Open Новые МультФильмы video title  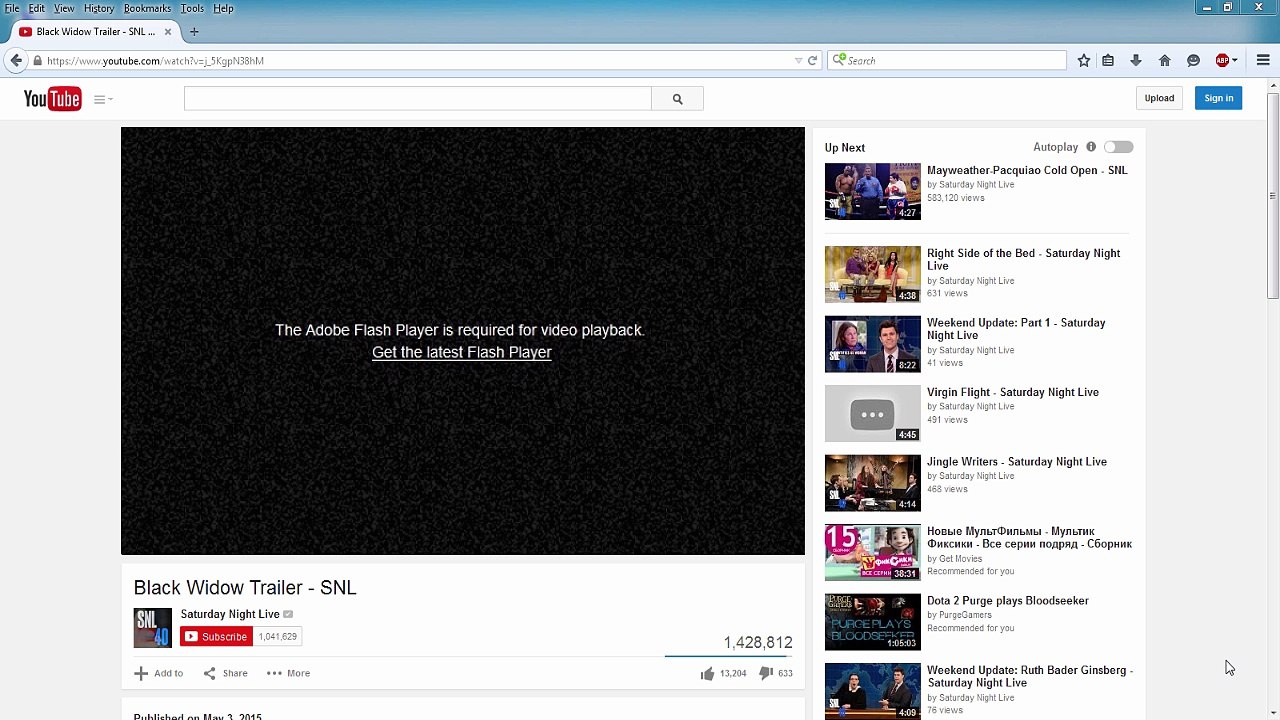tap(1029, 538)
